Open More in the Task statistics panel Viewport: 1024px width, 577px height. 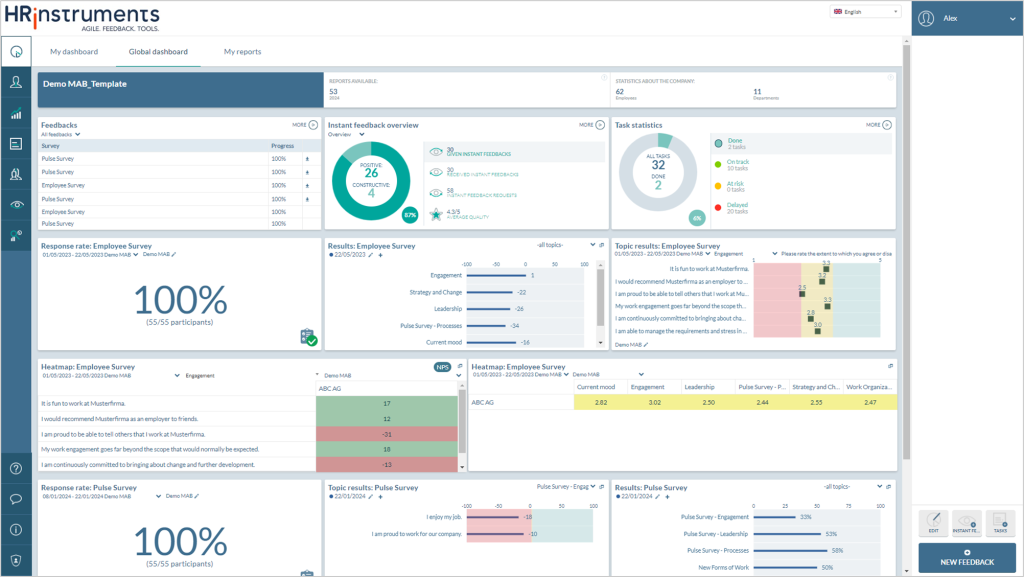tap(878, 125)
